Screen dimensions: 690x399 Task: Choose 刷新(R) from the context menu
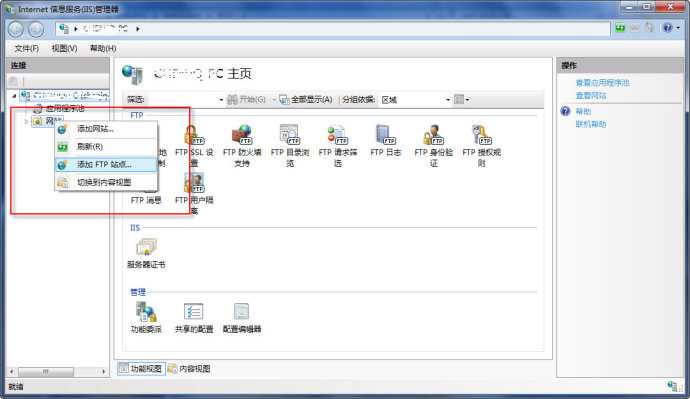click(x=106, y=146)
